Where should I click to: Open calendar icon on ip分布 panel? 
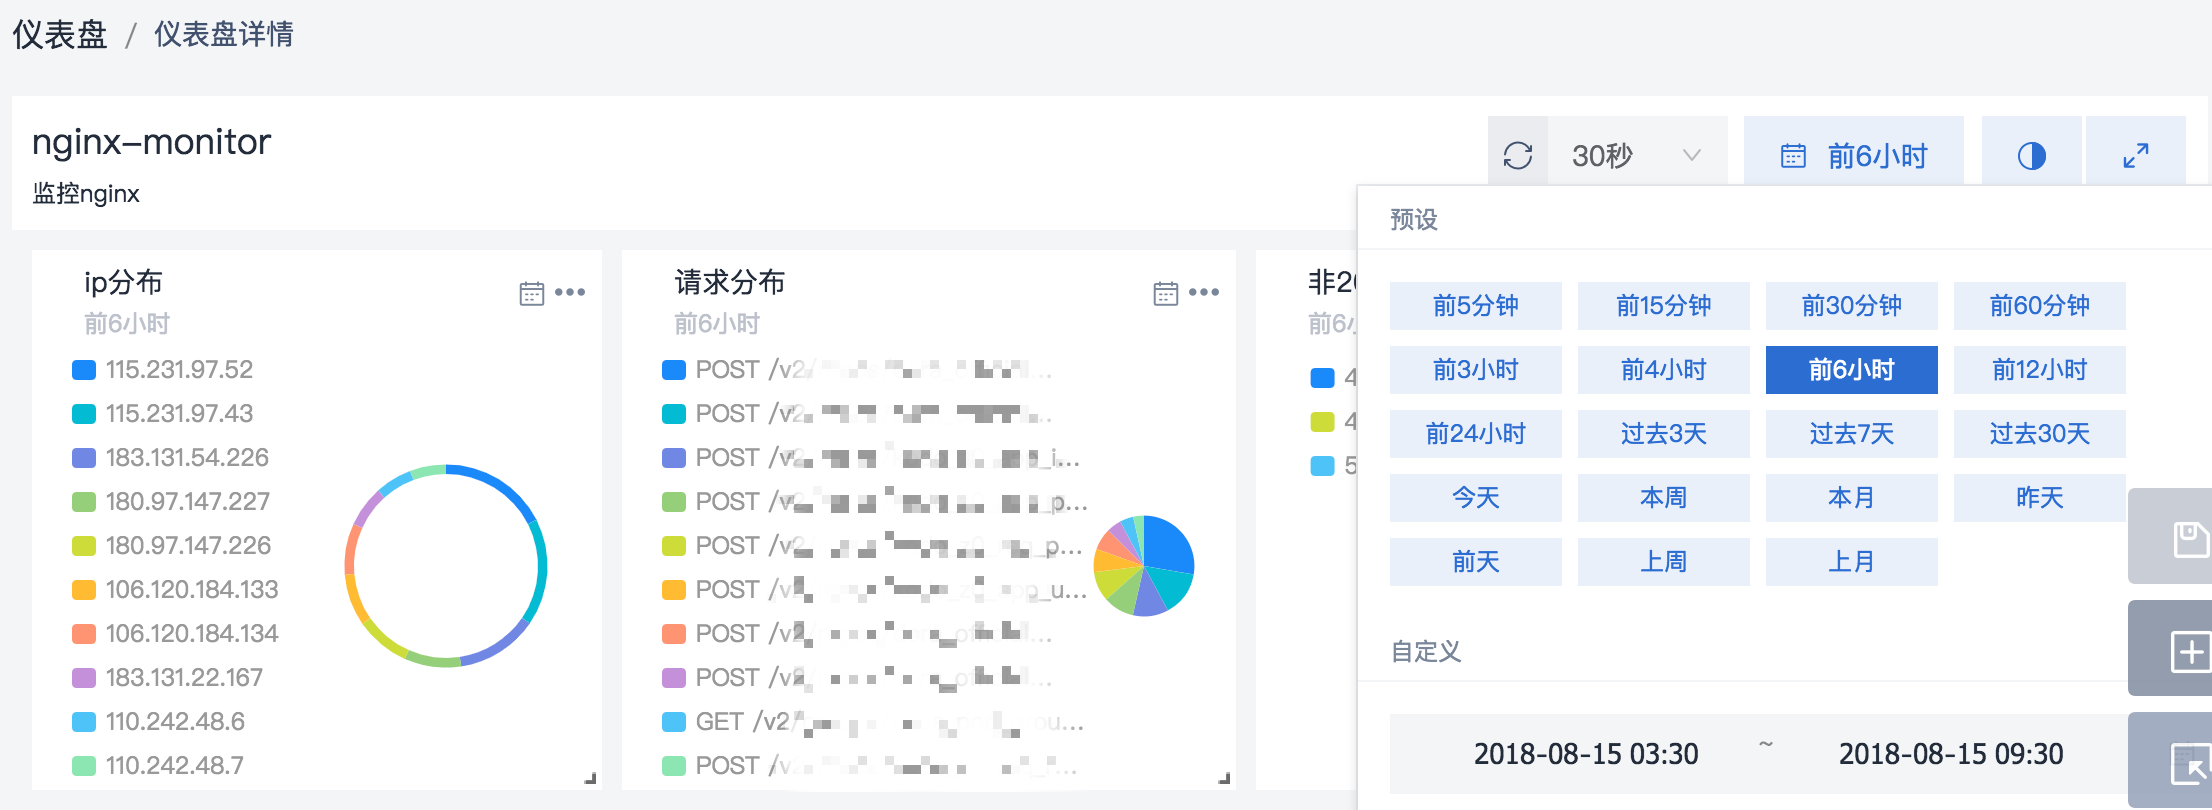pyautogui.click(x=532, y=293)
